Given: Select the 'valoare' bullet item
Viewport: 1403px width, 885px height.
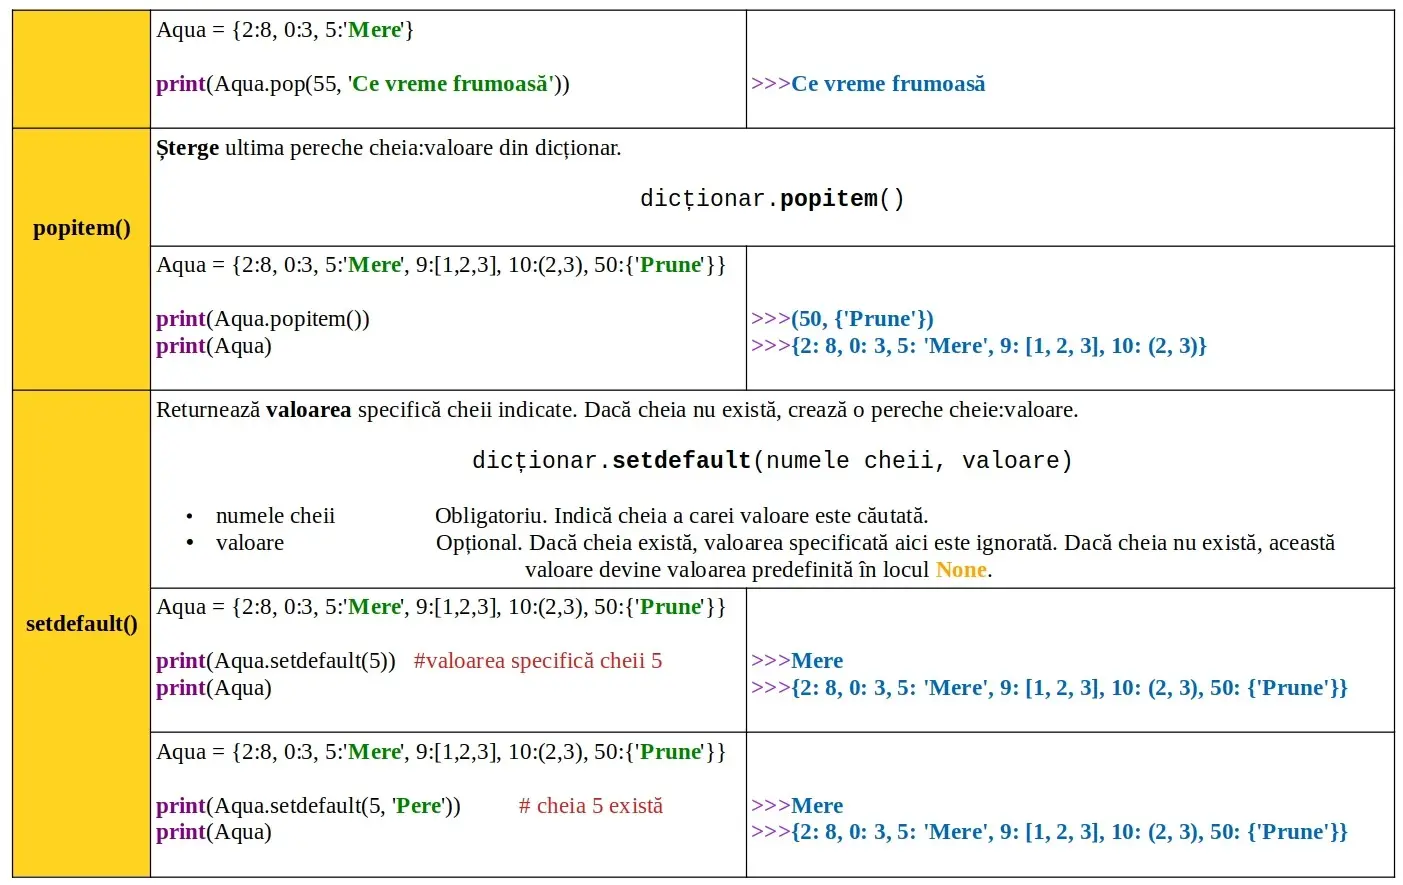Looking at the screenshot, I should click(249, 543).
